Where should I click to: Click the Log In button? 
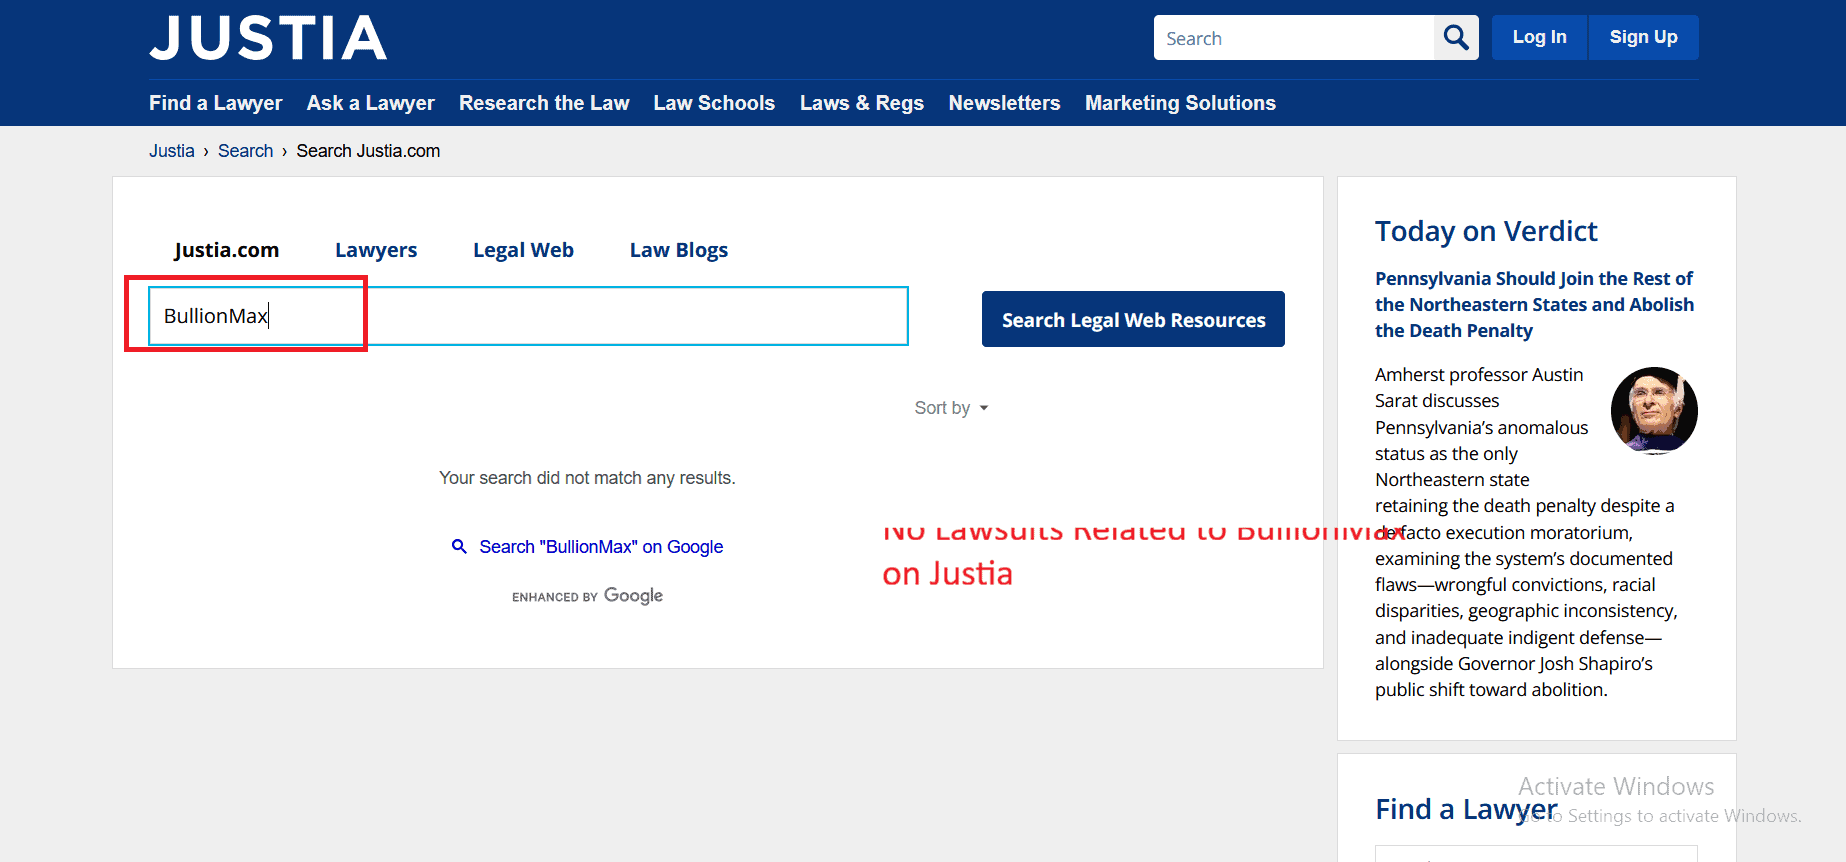coord(1539,37)
